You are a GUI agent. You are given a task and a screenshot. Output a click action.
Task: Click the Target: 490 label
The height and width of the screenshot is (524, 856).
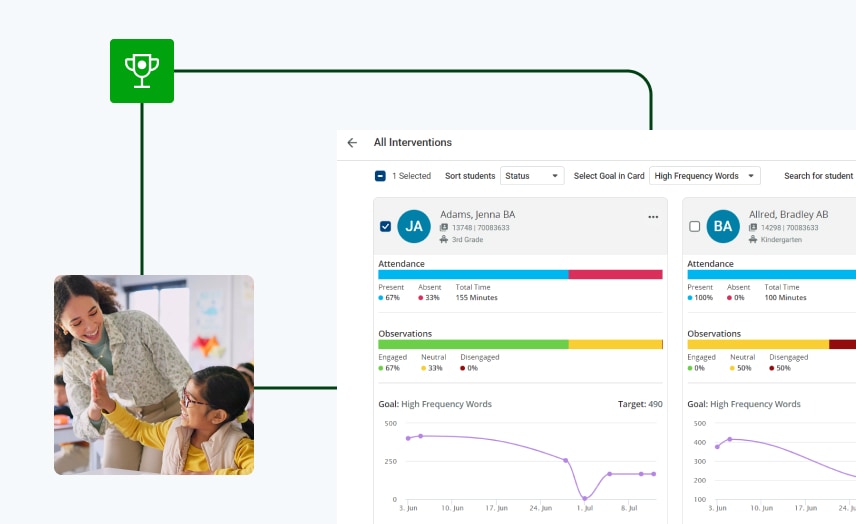point(640,404)
